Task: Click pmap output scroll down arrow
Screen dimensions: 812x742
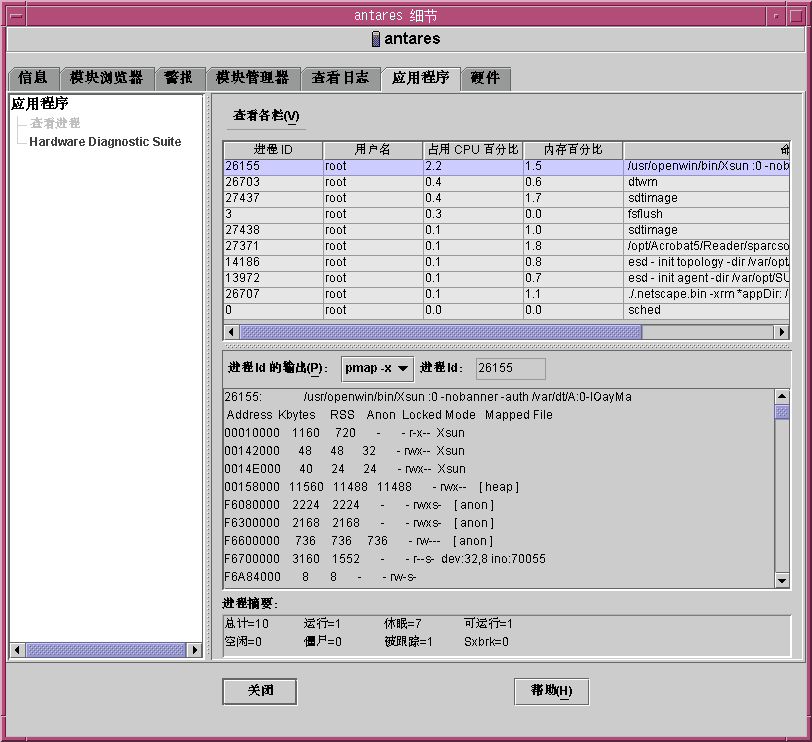Action: point(782,580)
